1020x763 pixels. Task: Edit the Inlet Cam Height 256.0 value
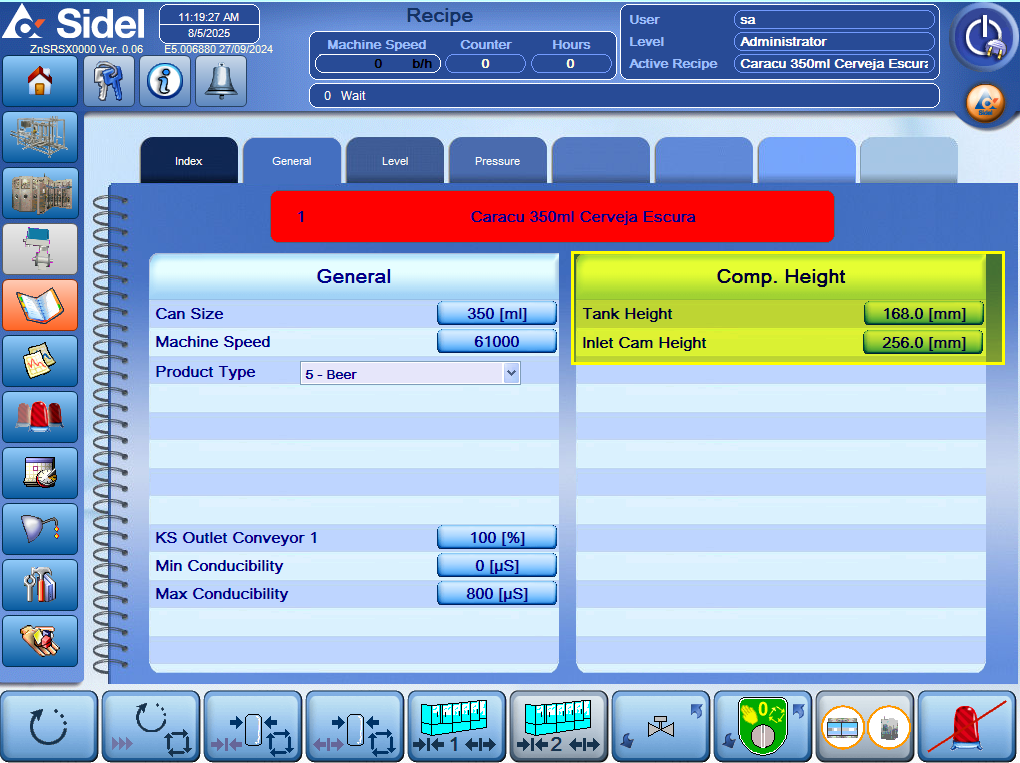924,343
